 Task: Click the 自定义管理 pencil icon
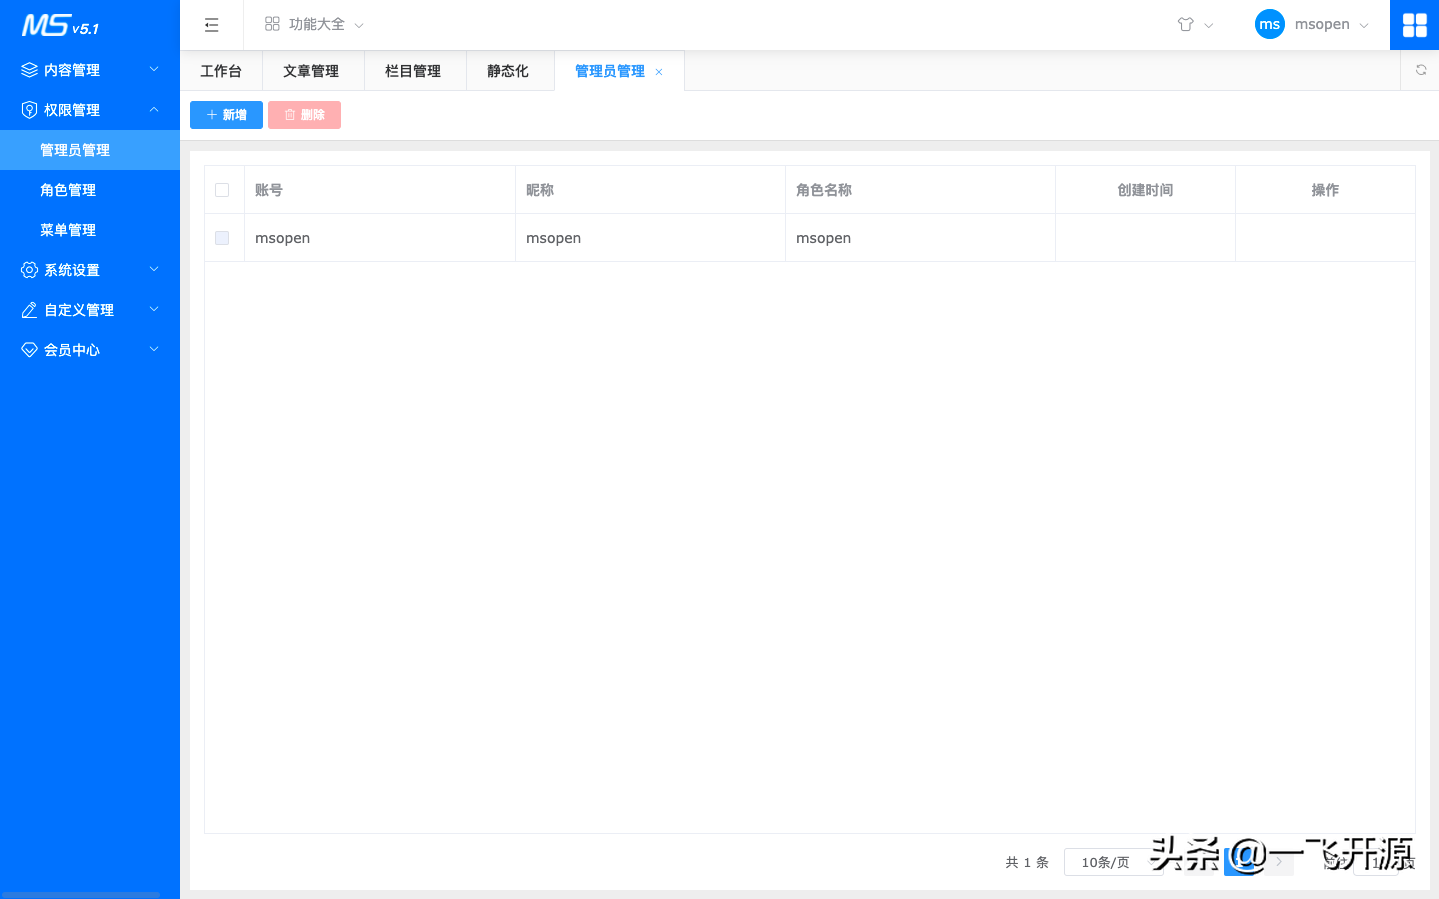pos(29,309)
